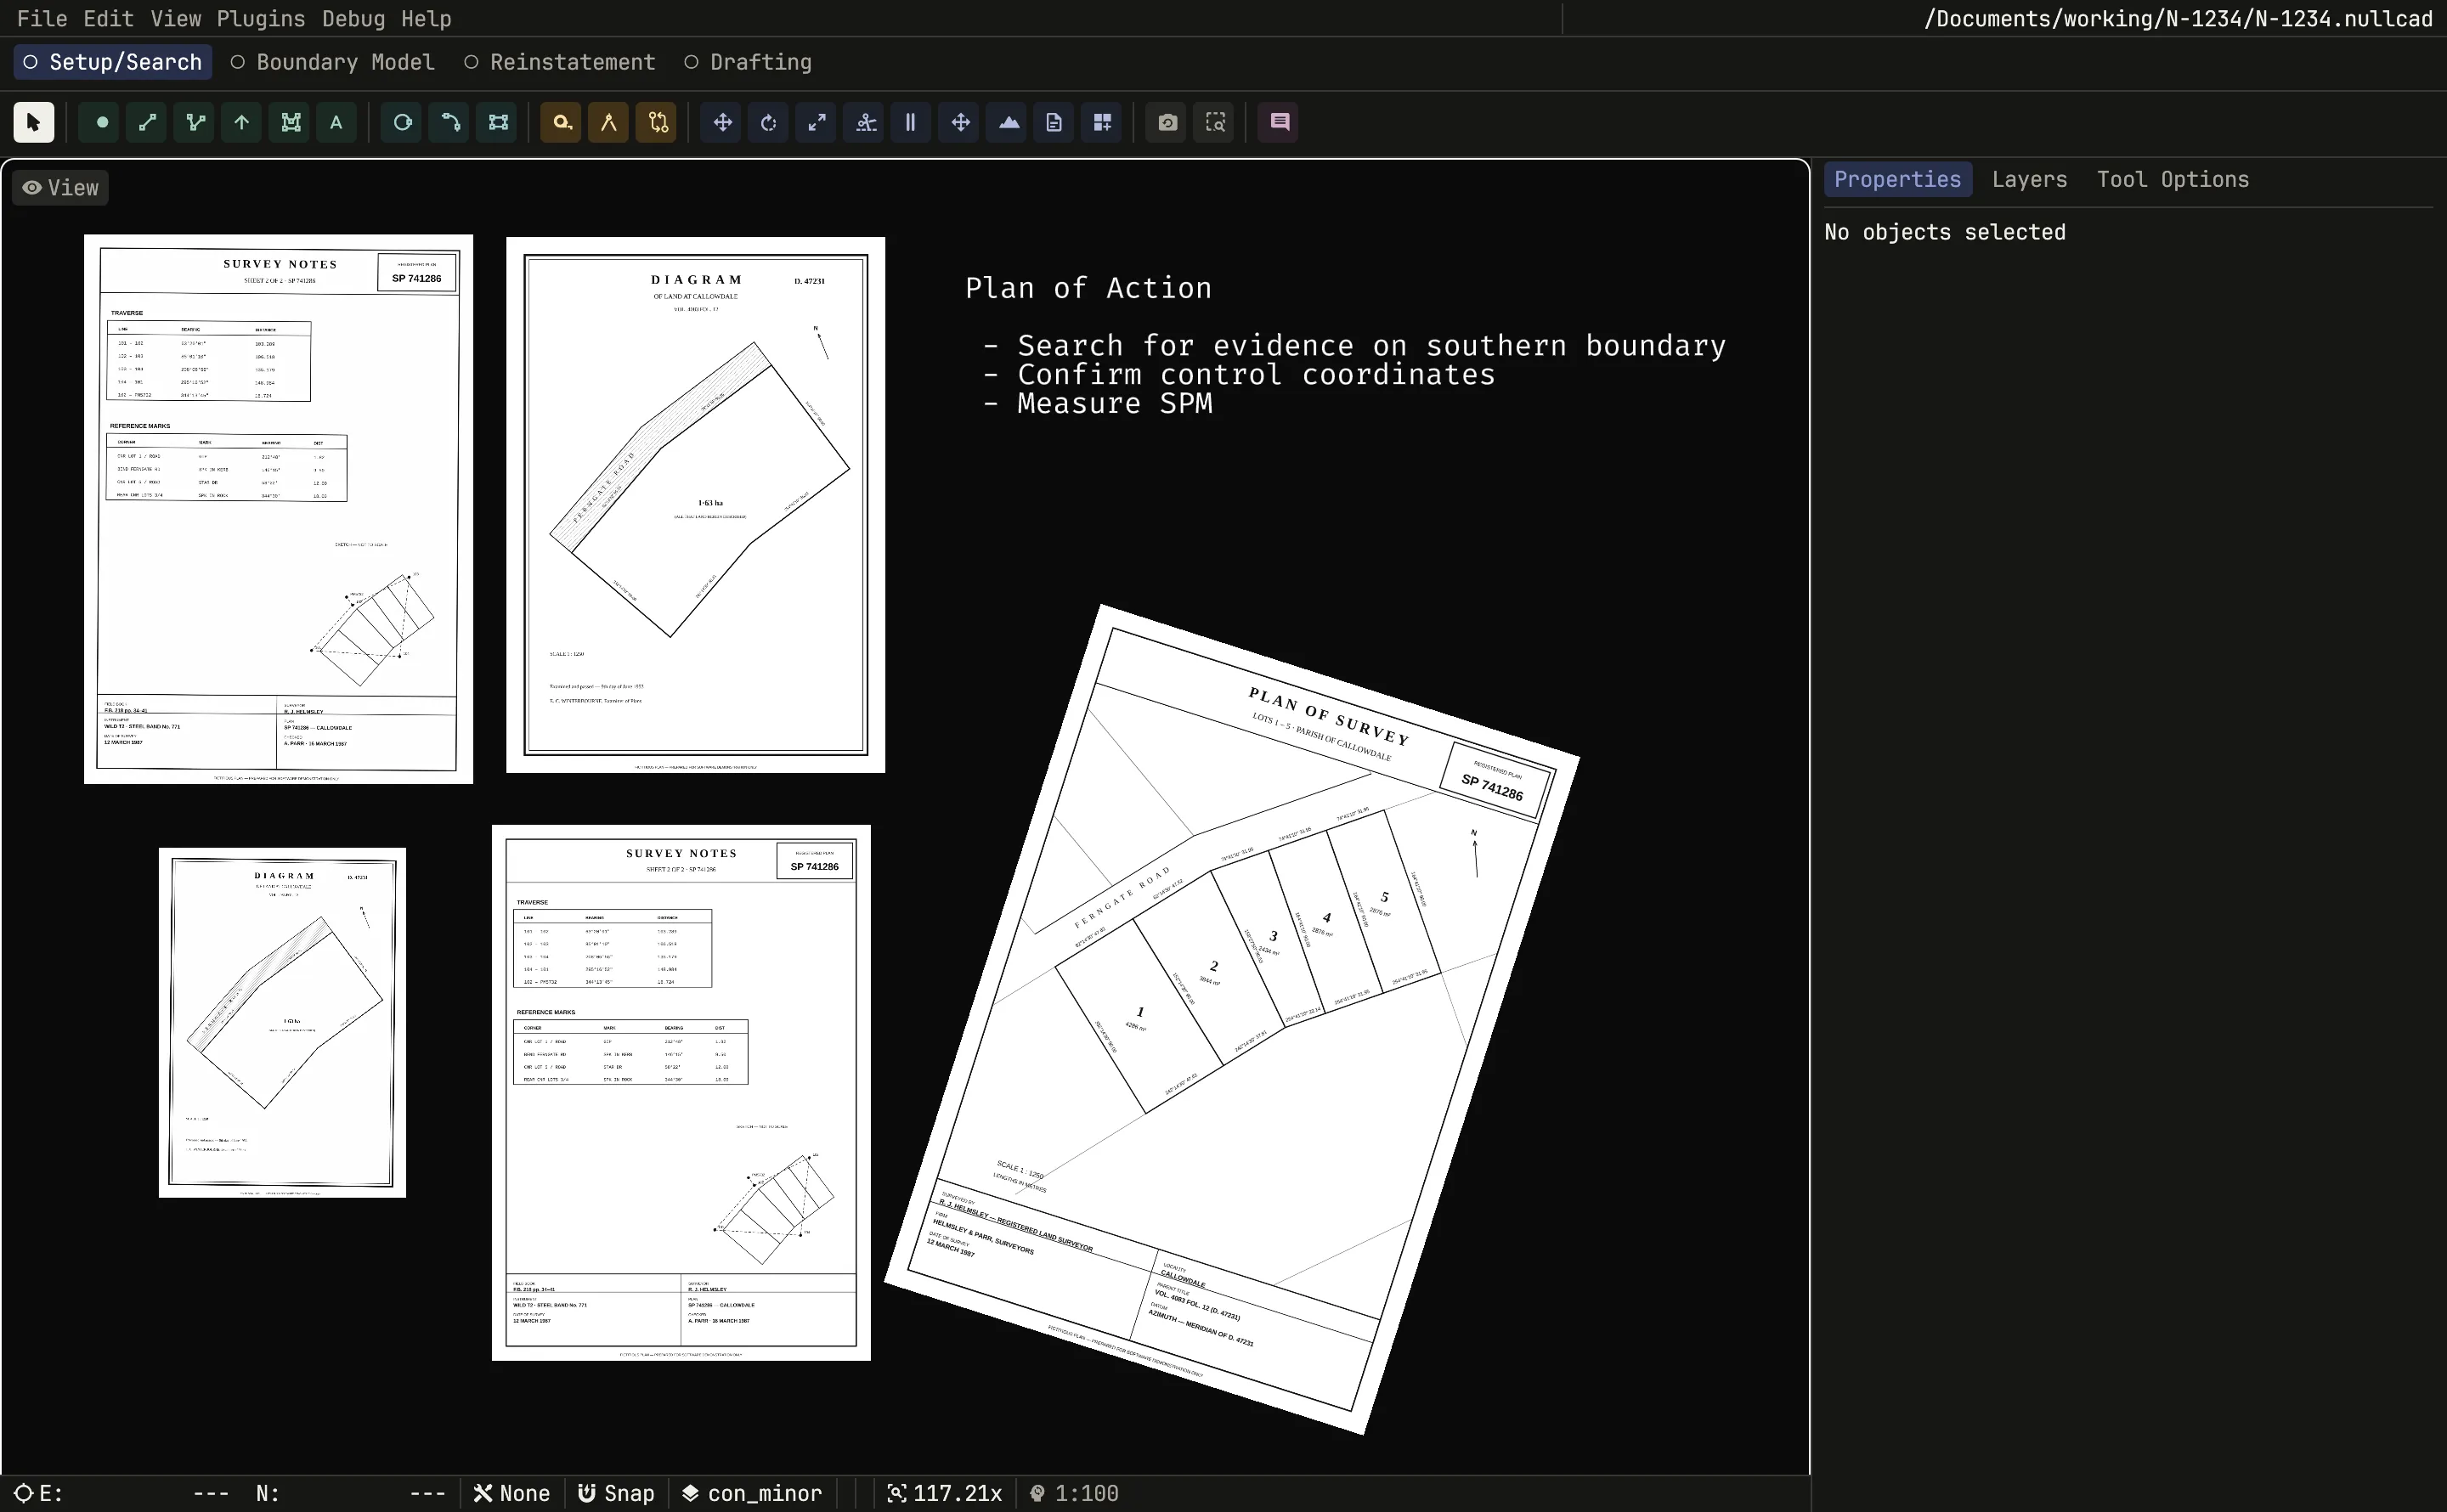Select the point (dot) drawing tool

click(101, 122)
